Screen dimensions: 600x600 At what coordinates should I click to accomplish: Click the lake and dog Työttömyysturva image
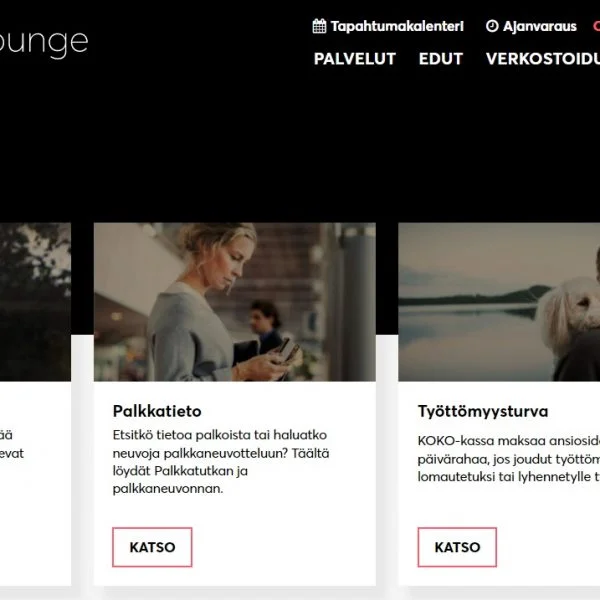[x=499, y=302]
